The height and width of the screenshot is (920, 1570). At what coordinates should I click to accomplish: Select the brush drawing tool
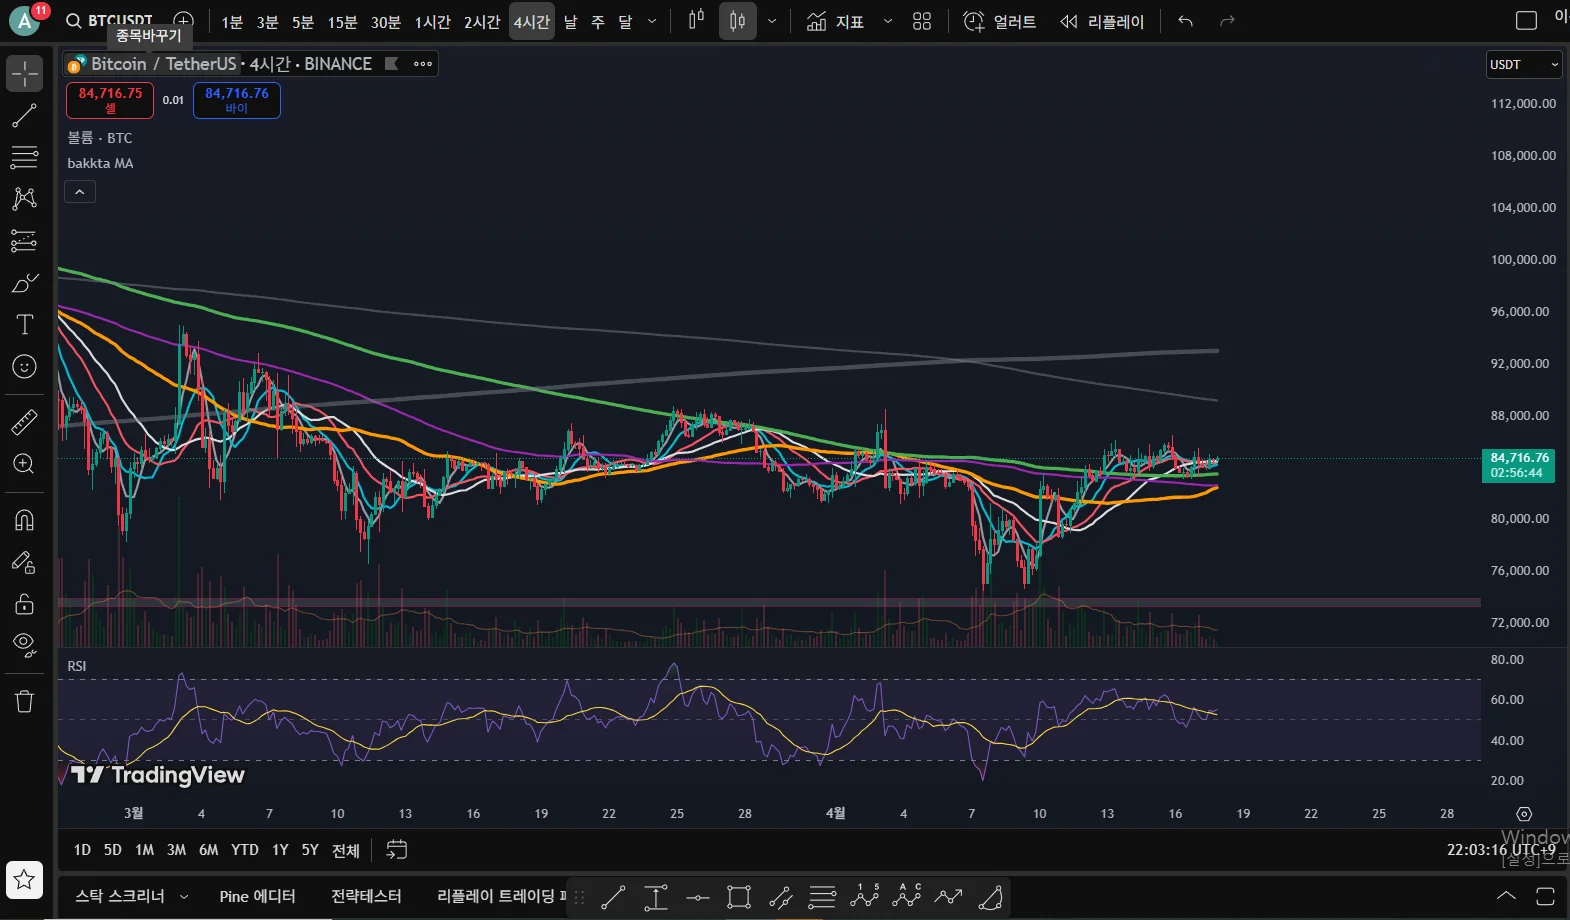(24, 284)
